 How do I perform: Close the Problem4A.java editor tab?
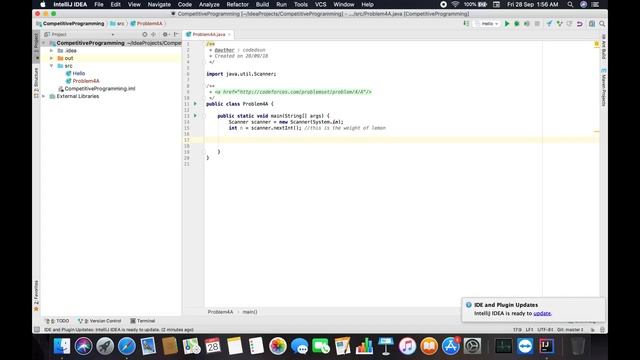229,35
